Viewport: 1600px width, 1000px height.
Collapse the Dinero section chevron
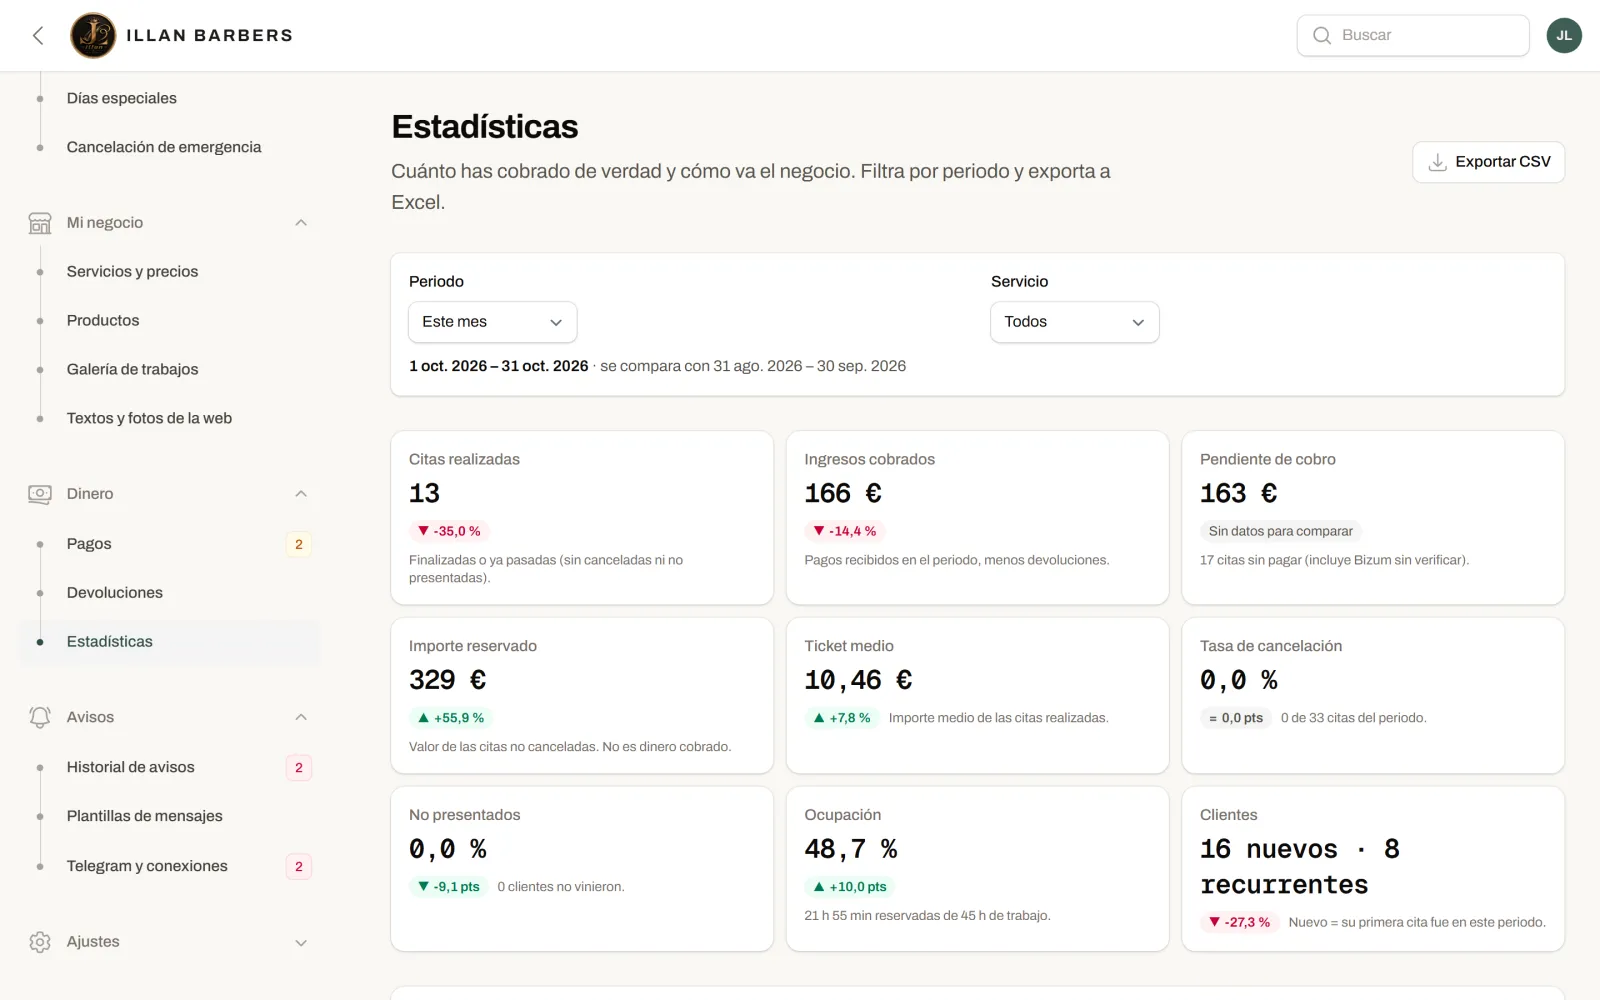pyautogui.click(x=301, y=494)
